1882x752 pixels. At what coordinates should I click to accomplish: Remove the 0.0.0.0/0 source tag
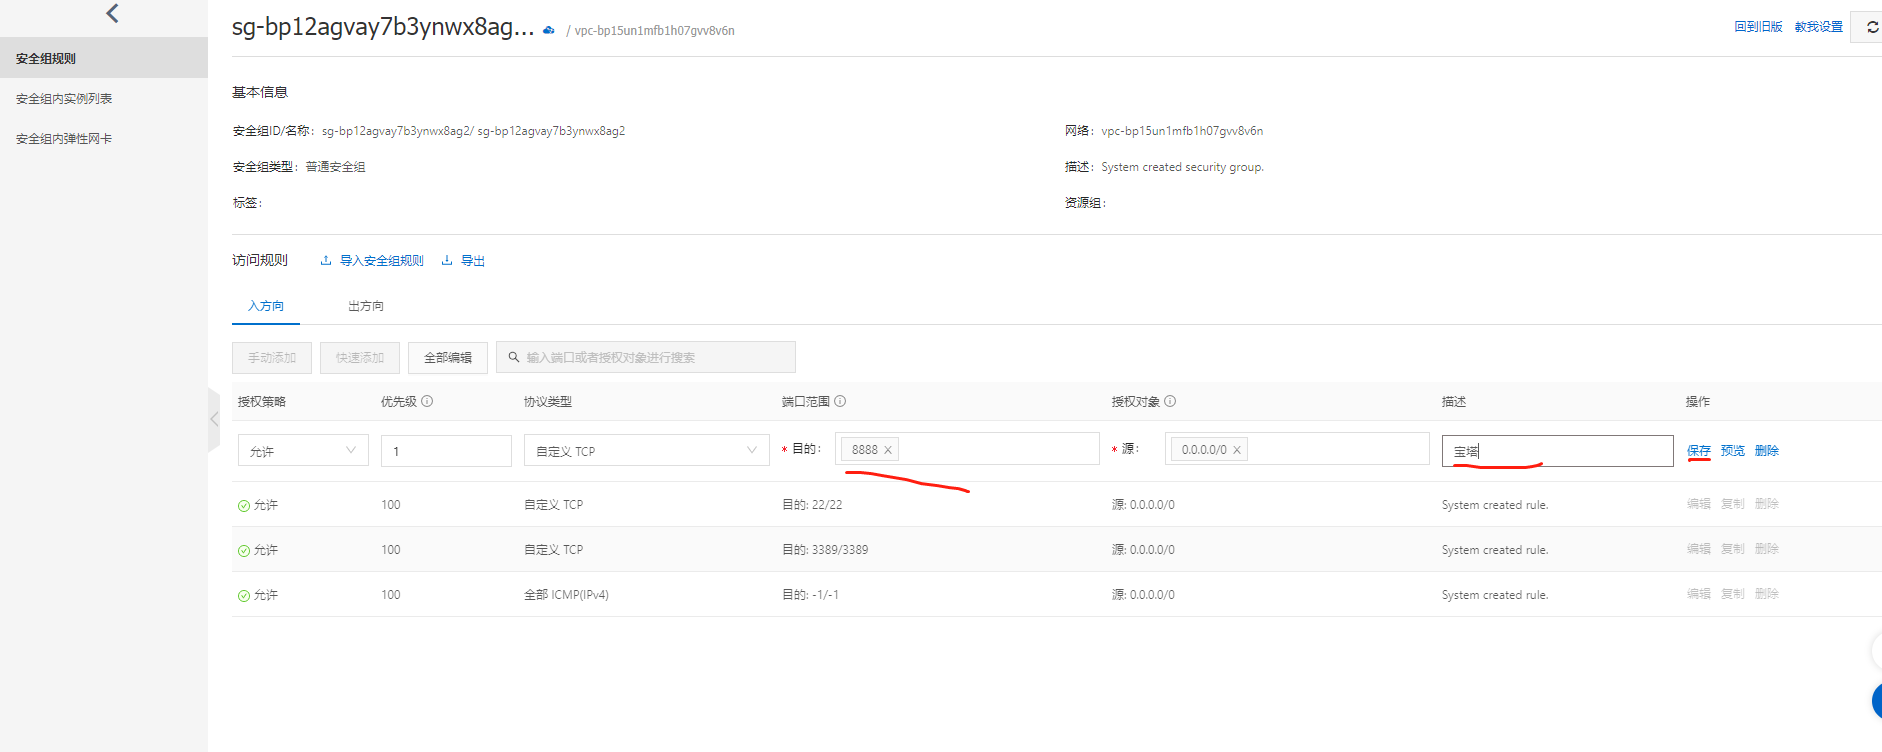click(1237, 450)
